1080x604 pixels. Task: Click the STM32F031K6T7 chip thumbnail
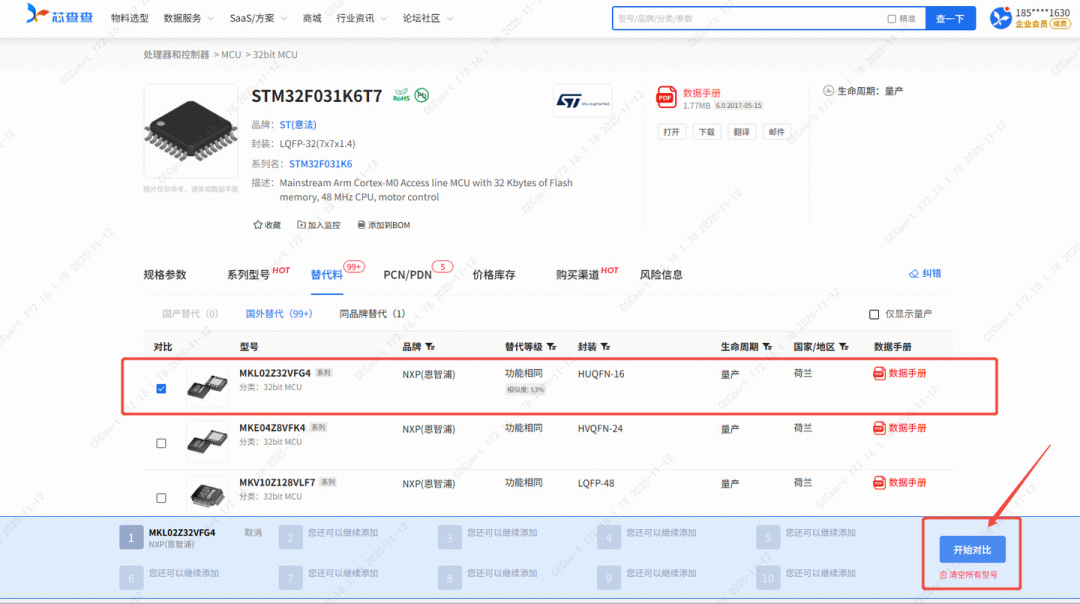(x=191, y=131)
